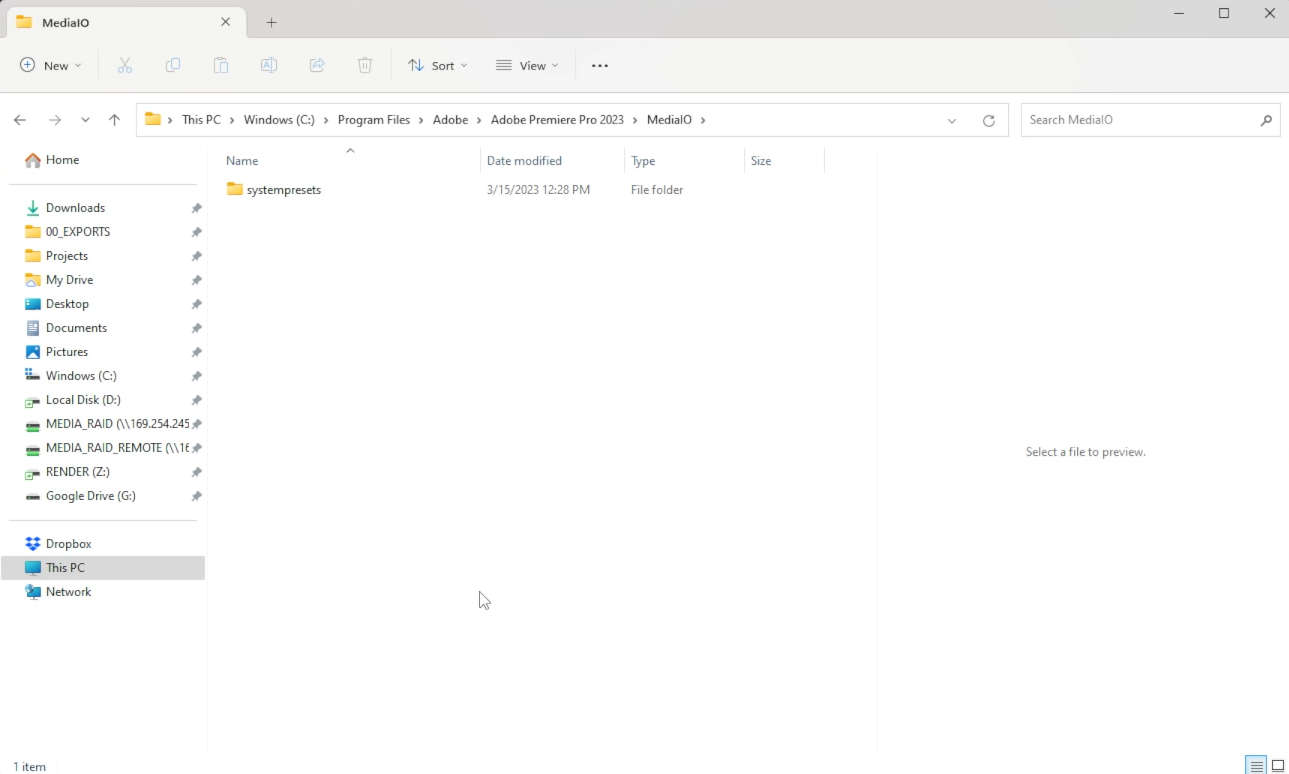This screenshot has height=774, width=1289.
Task: Switch to large thumbnails view toggle
Action: point(1278,766)
